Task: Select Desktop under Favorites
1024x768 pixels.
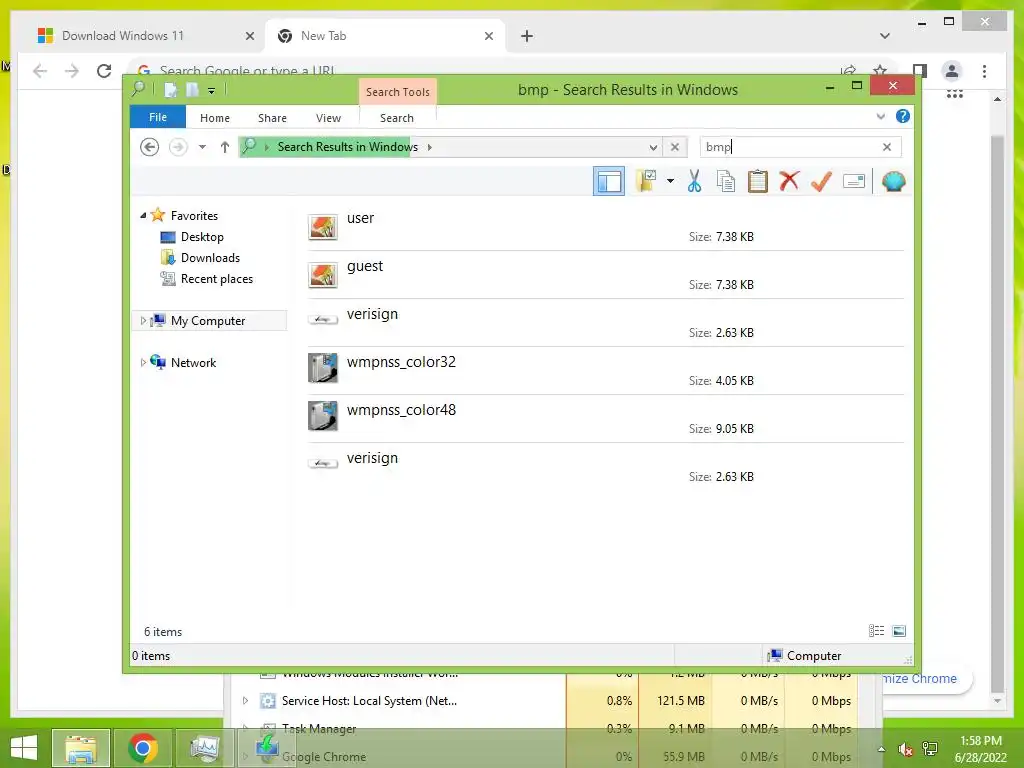Action: click(x=202, y=236)
